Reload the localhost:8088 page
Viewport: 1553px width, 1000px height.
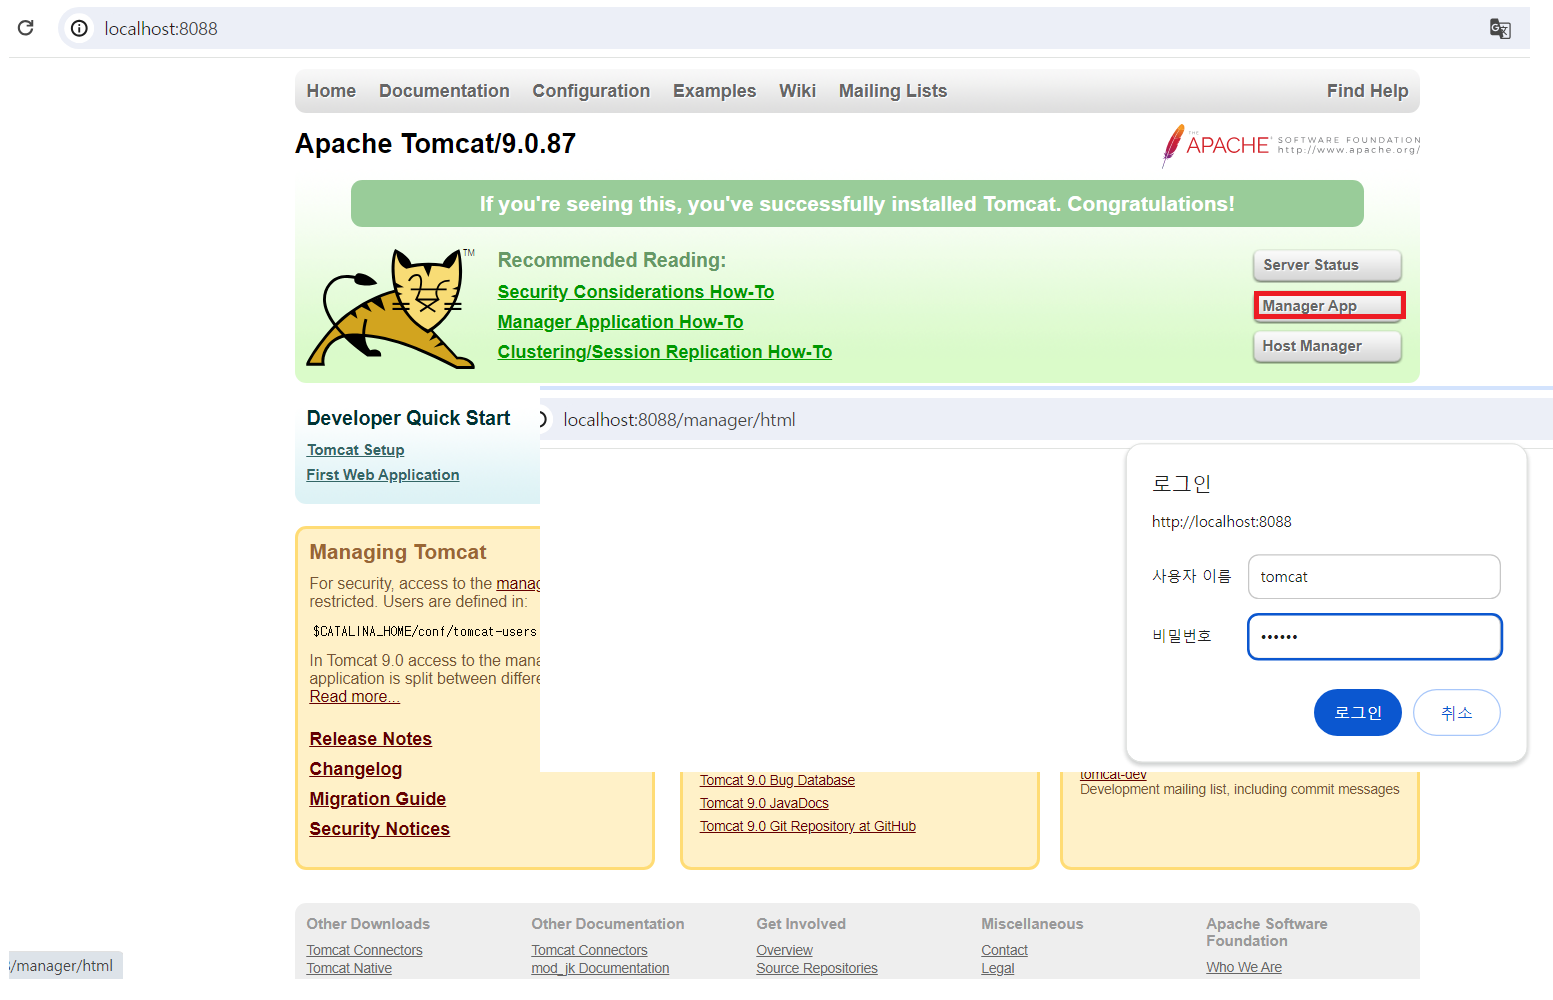pos(26,28)
